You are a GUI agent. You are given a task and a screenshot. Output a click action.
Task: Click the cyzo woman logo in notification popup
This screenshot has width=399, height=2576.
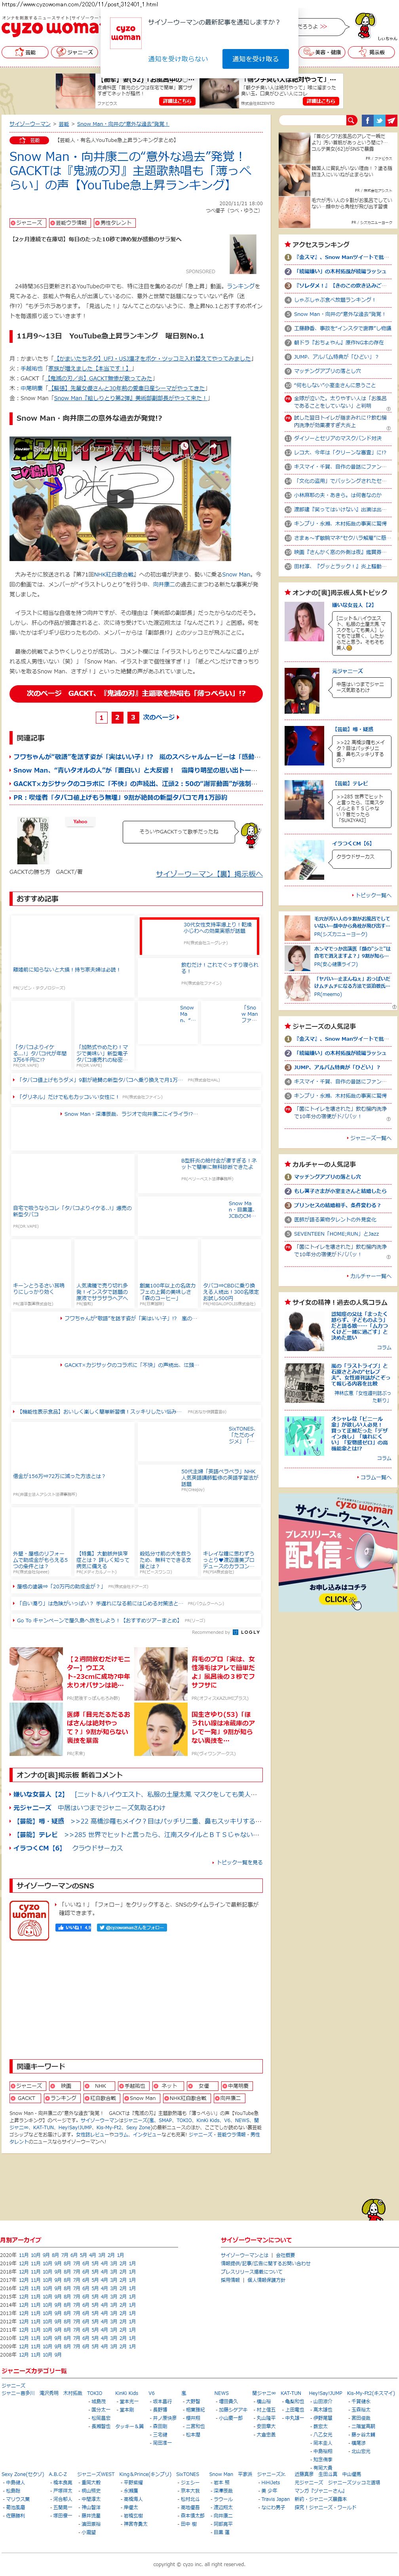click(x=125, y=33)
